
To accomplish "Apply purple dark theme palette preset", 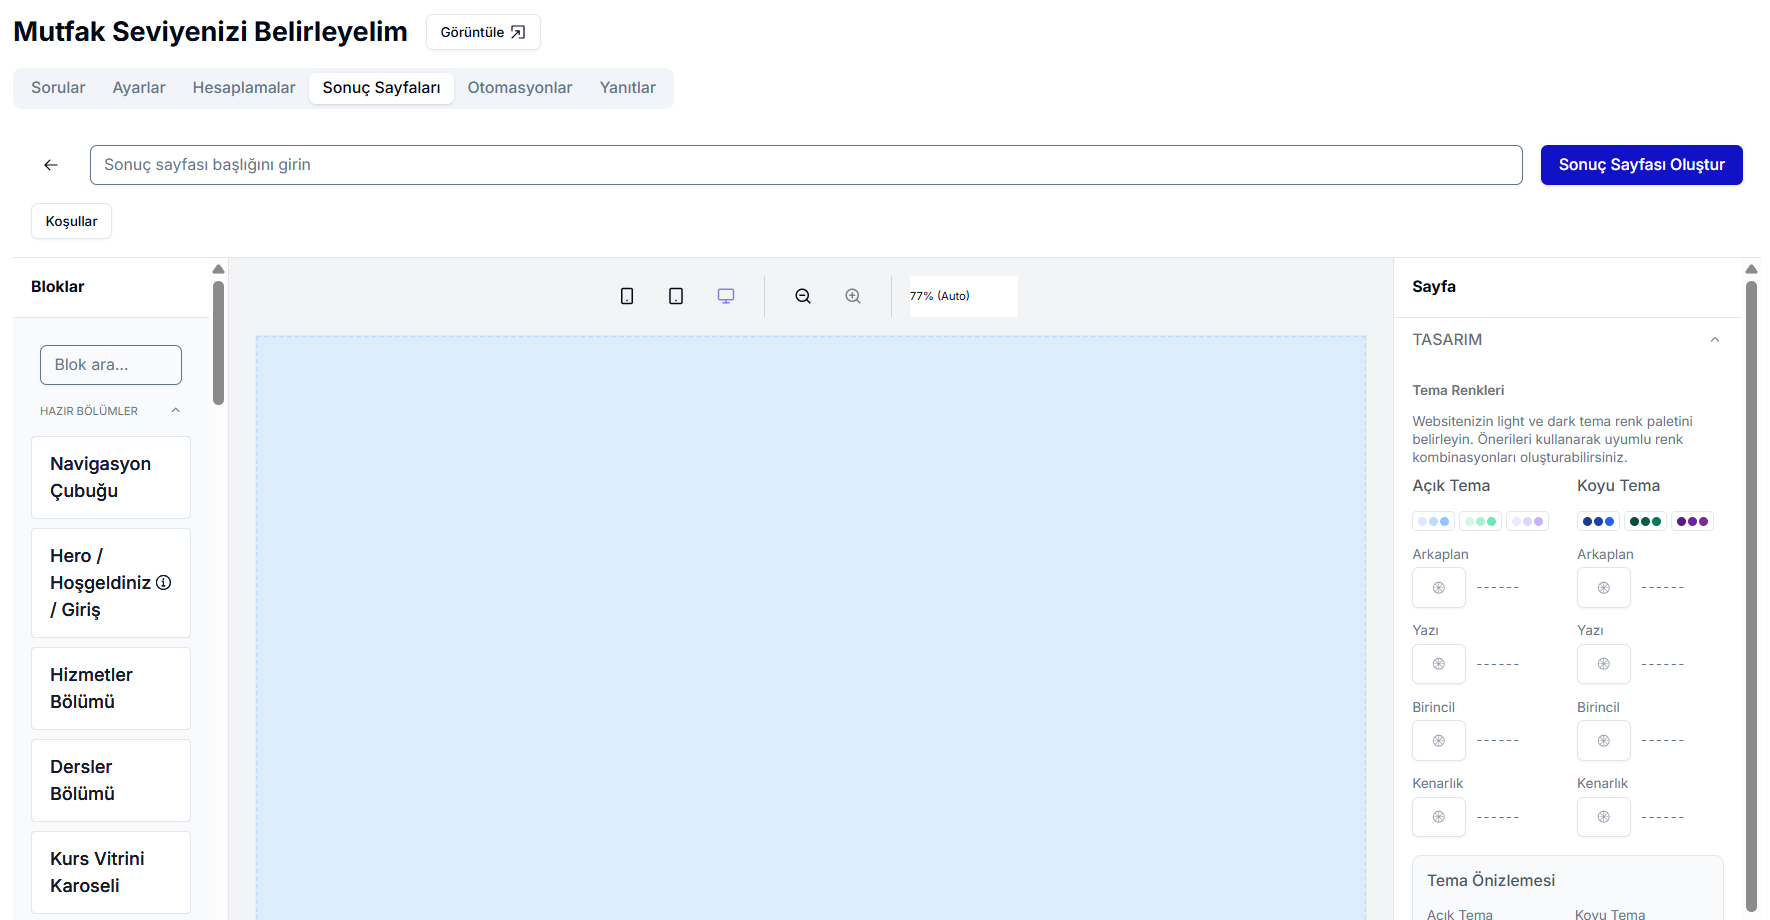I will [1692, 521].
